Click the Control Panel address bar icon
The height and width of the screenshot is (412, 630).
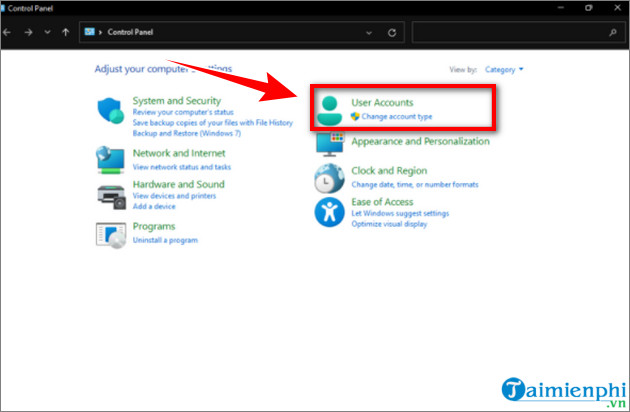pos(90,32)
